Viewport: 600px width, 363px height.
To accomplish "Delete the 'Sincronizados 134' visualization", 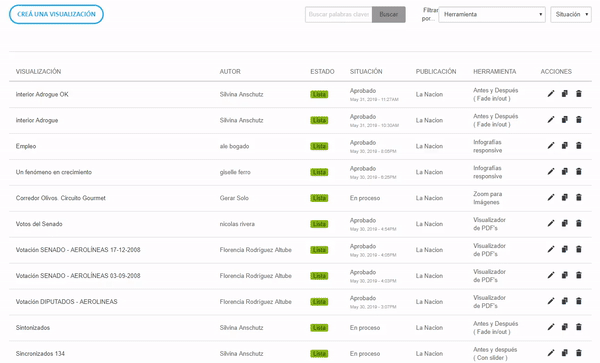I will [579, 353].
